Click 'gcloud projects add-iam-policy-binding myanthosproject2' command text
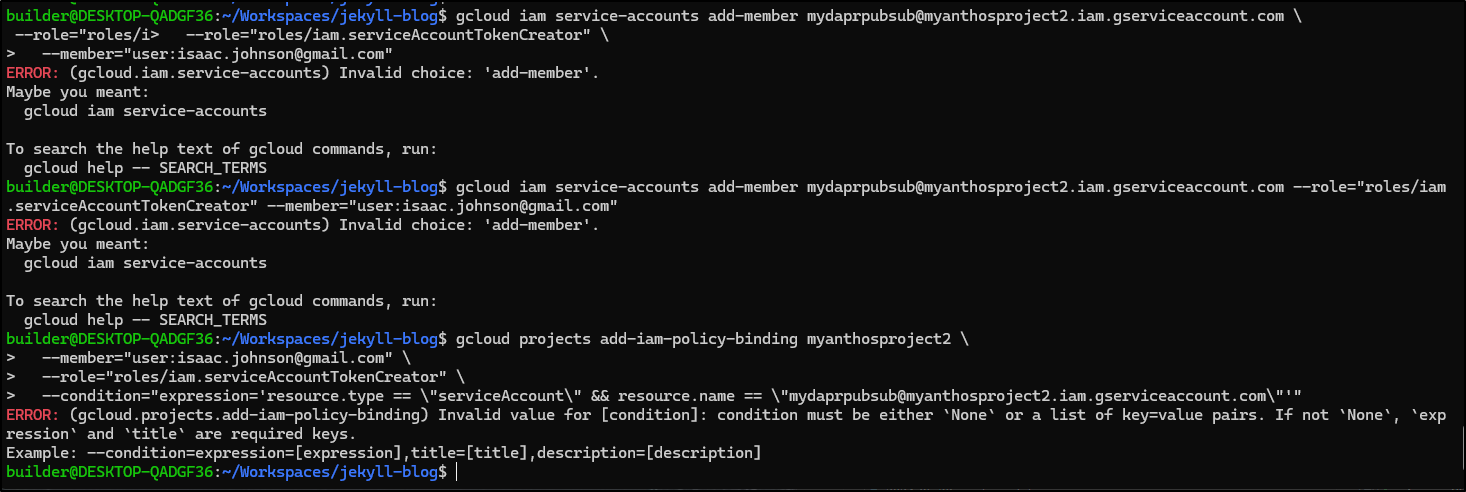The width and height of the screenshot is (1466, 492). tap(703, 339)
